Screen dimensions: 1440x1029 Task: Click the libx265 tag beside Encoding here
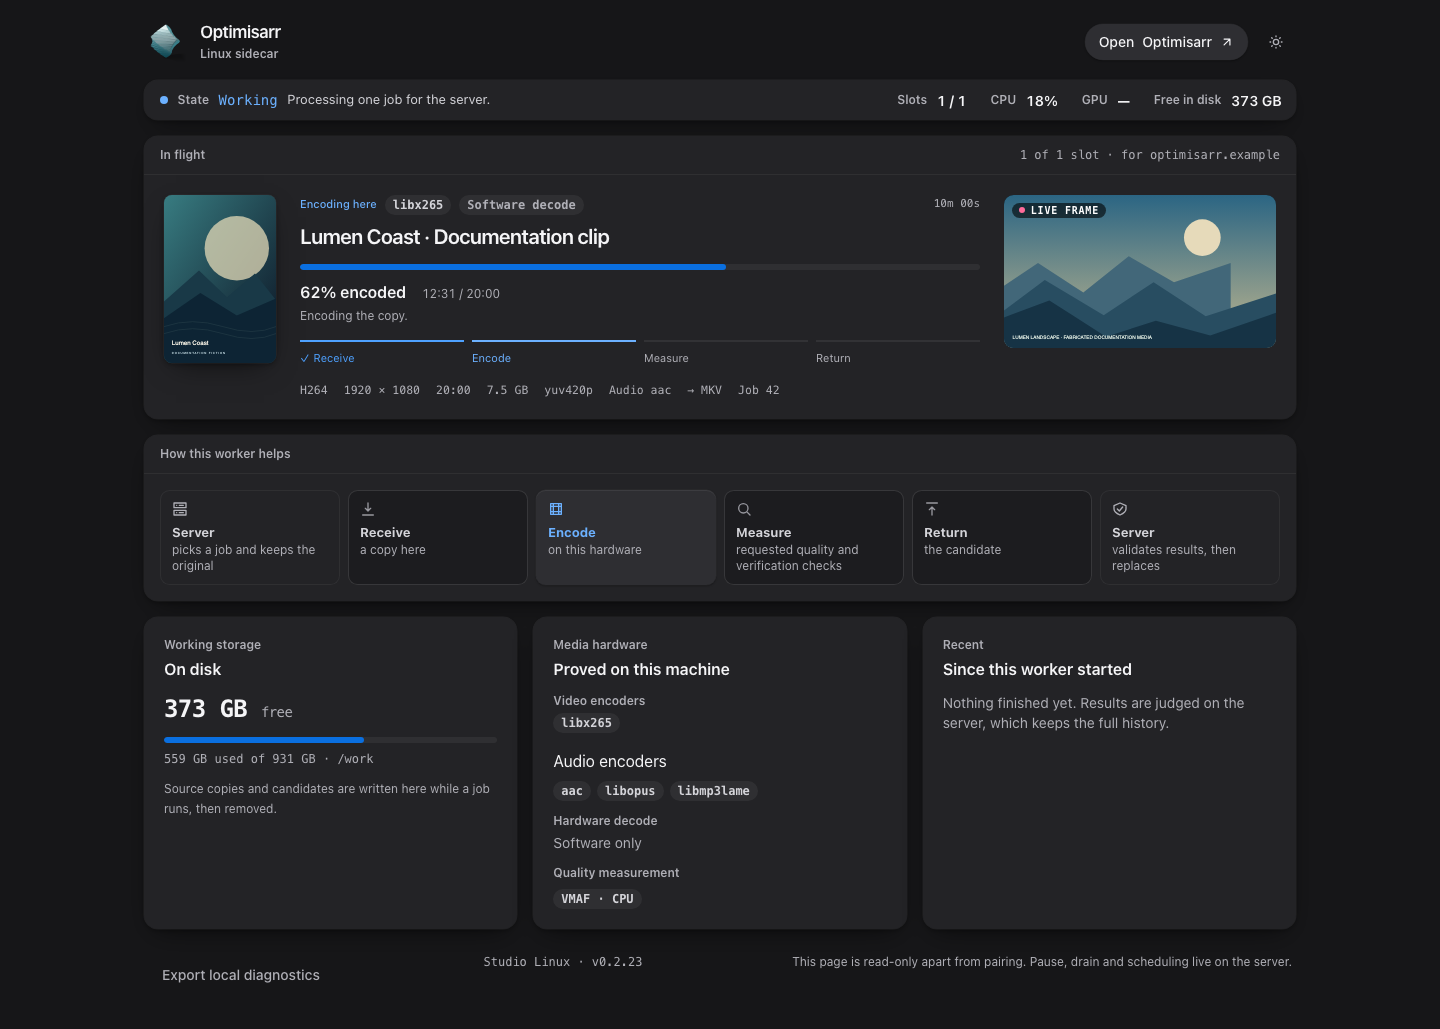[x=418, y=205]
